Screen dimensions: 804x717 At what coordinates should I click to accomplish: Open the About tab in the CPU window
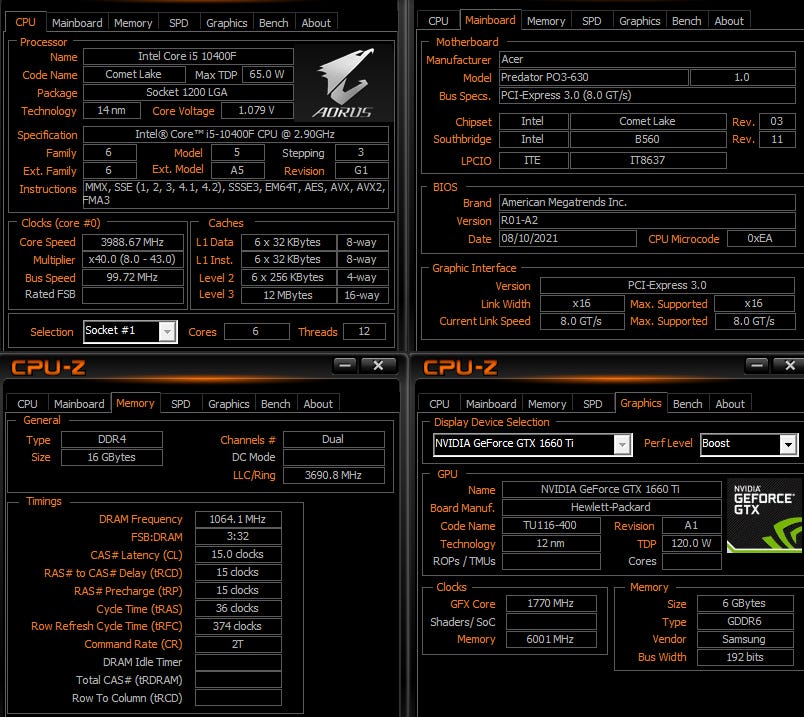pyautogui.click(x=316, y=23)
